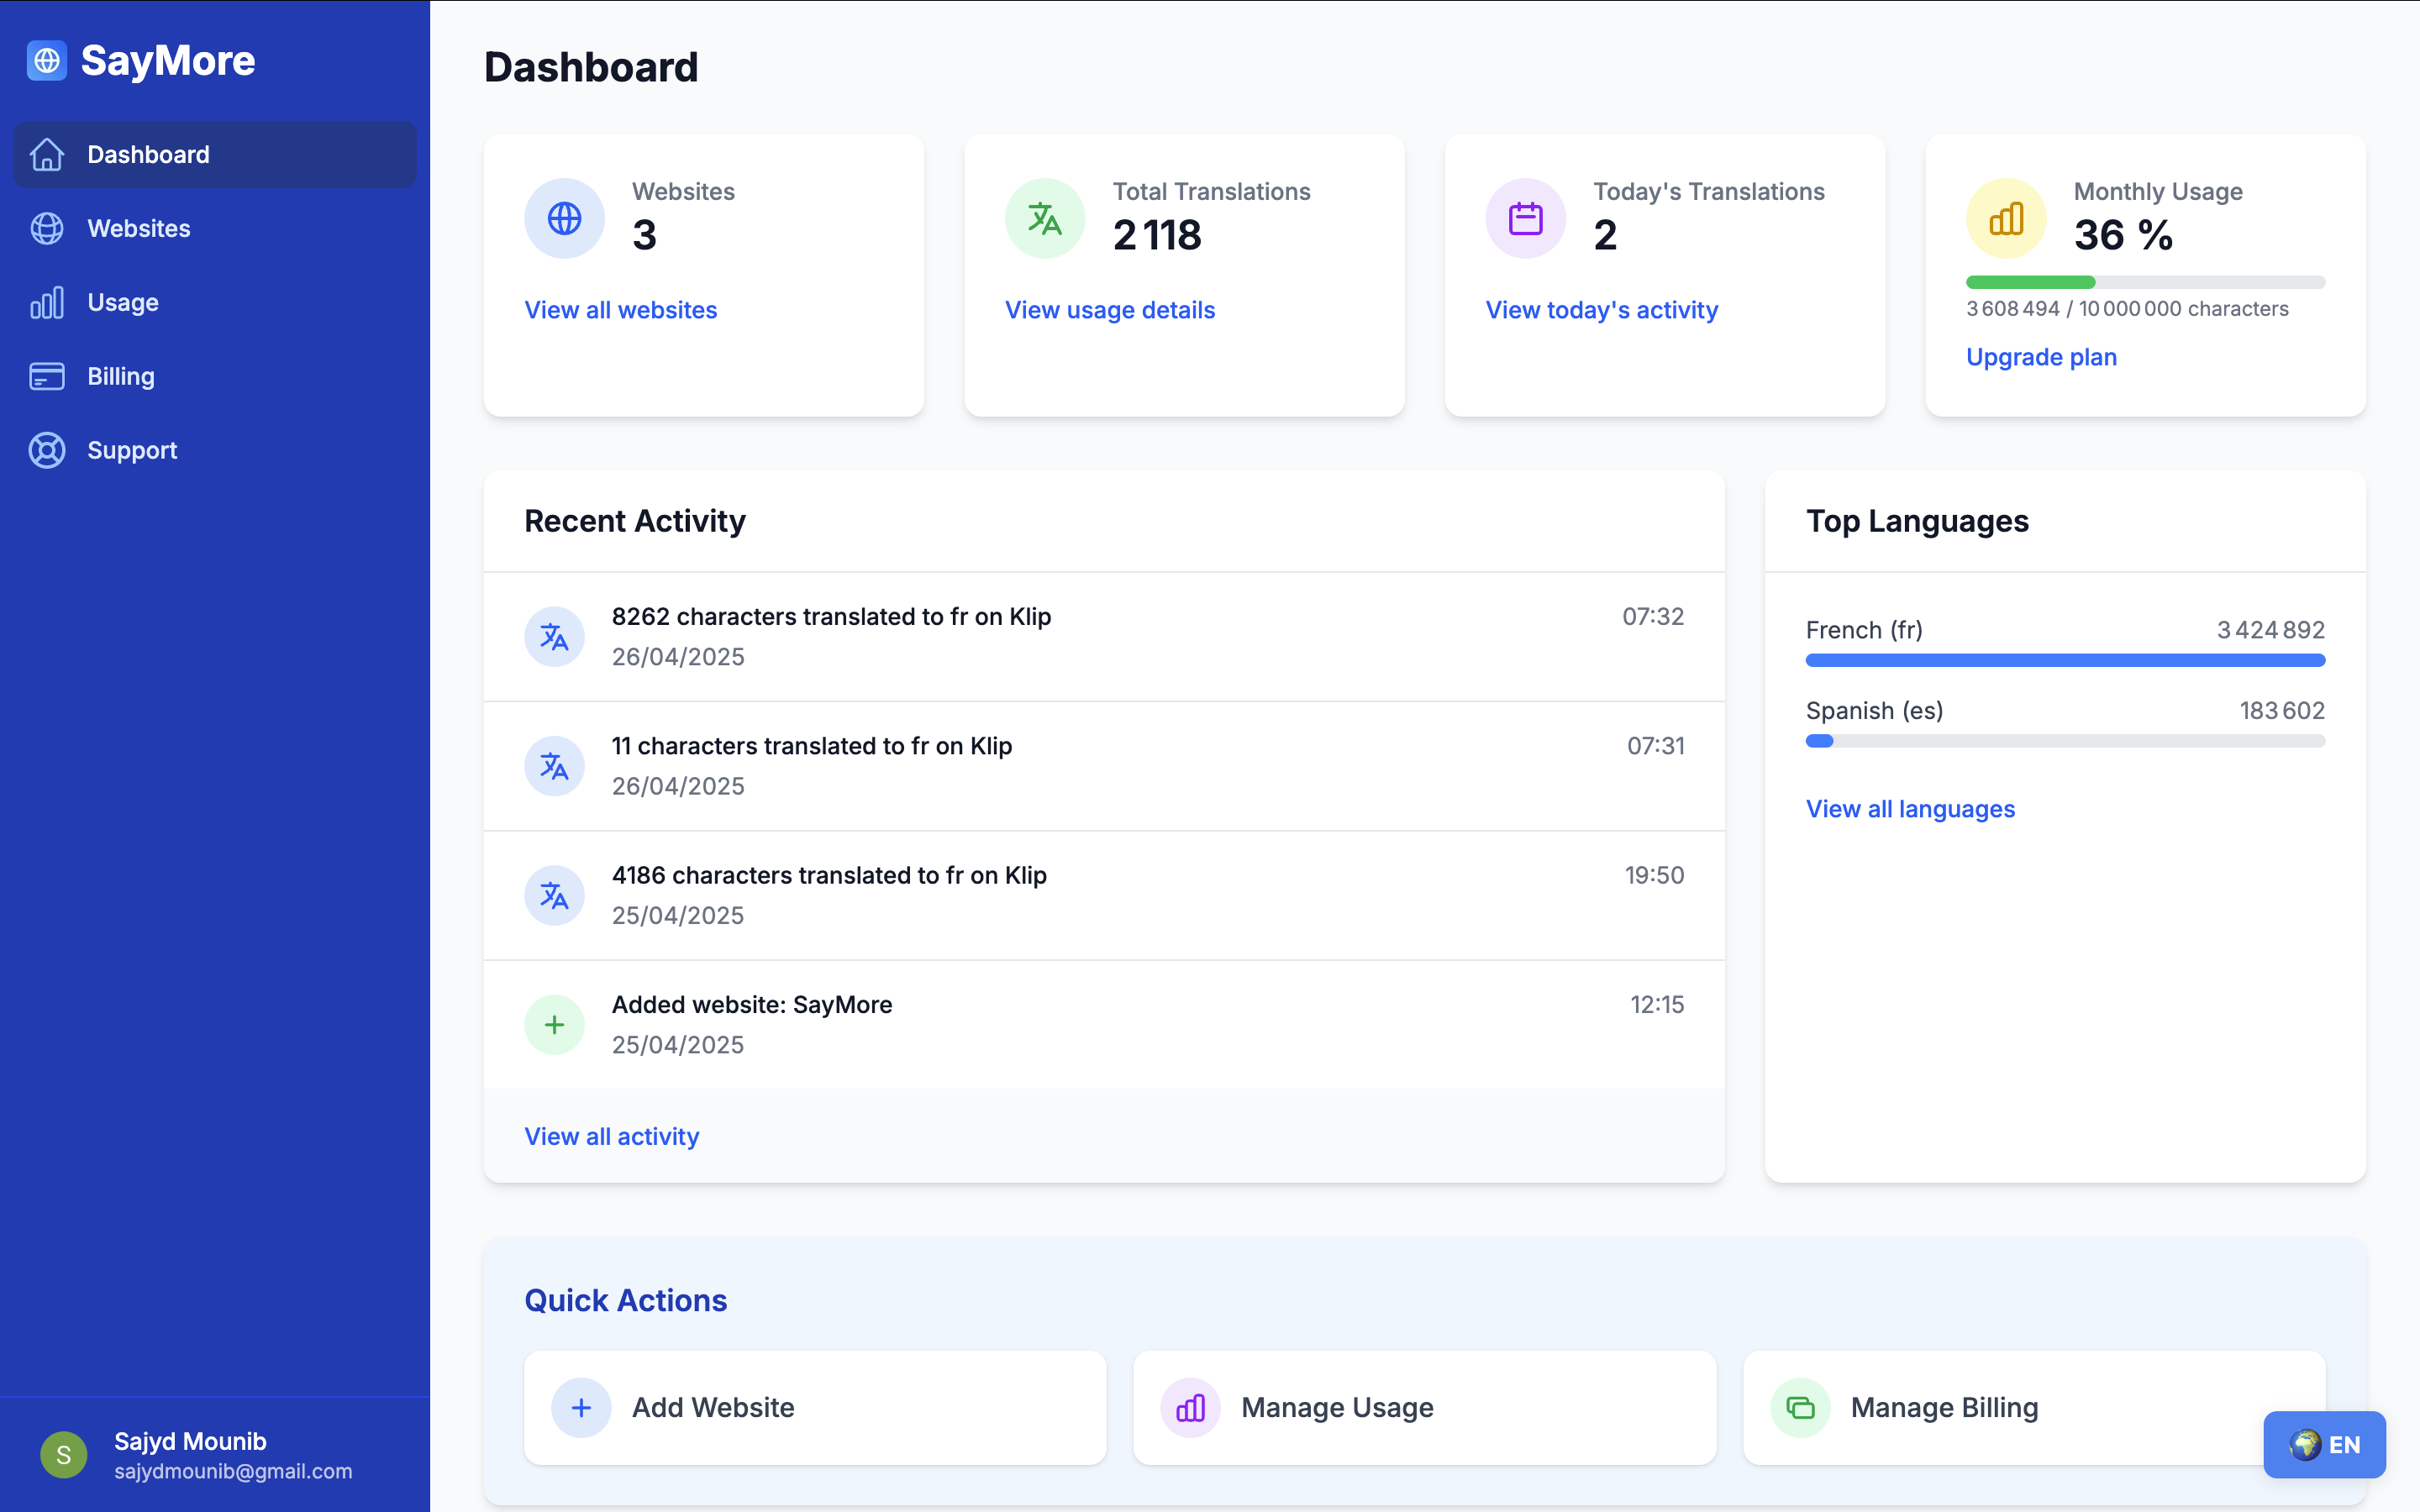The image size is (2420, 1512).
Task: Click the card icon on Manage Billing
Action: coord(1800,1407)
